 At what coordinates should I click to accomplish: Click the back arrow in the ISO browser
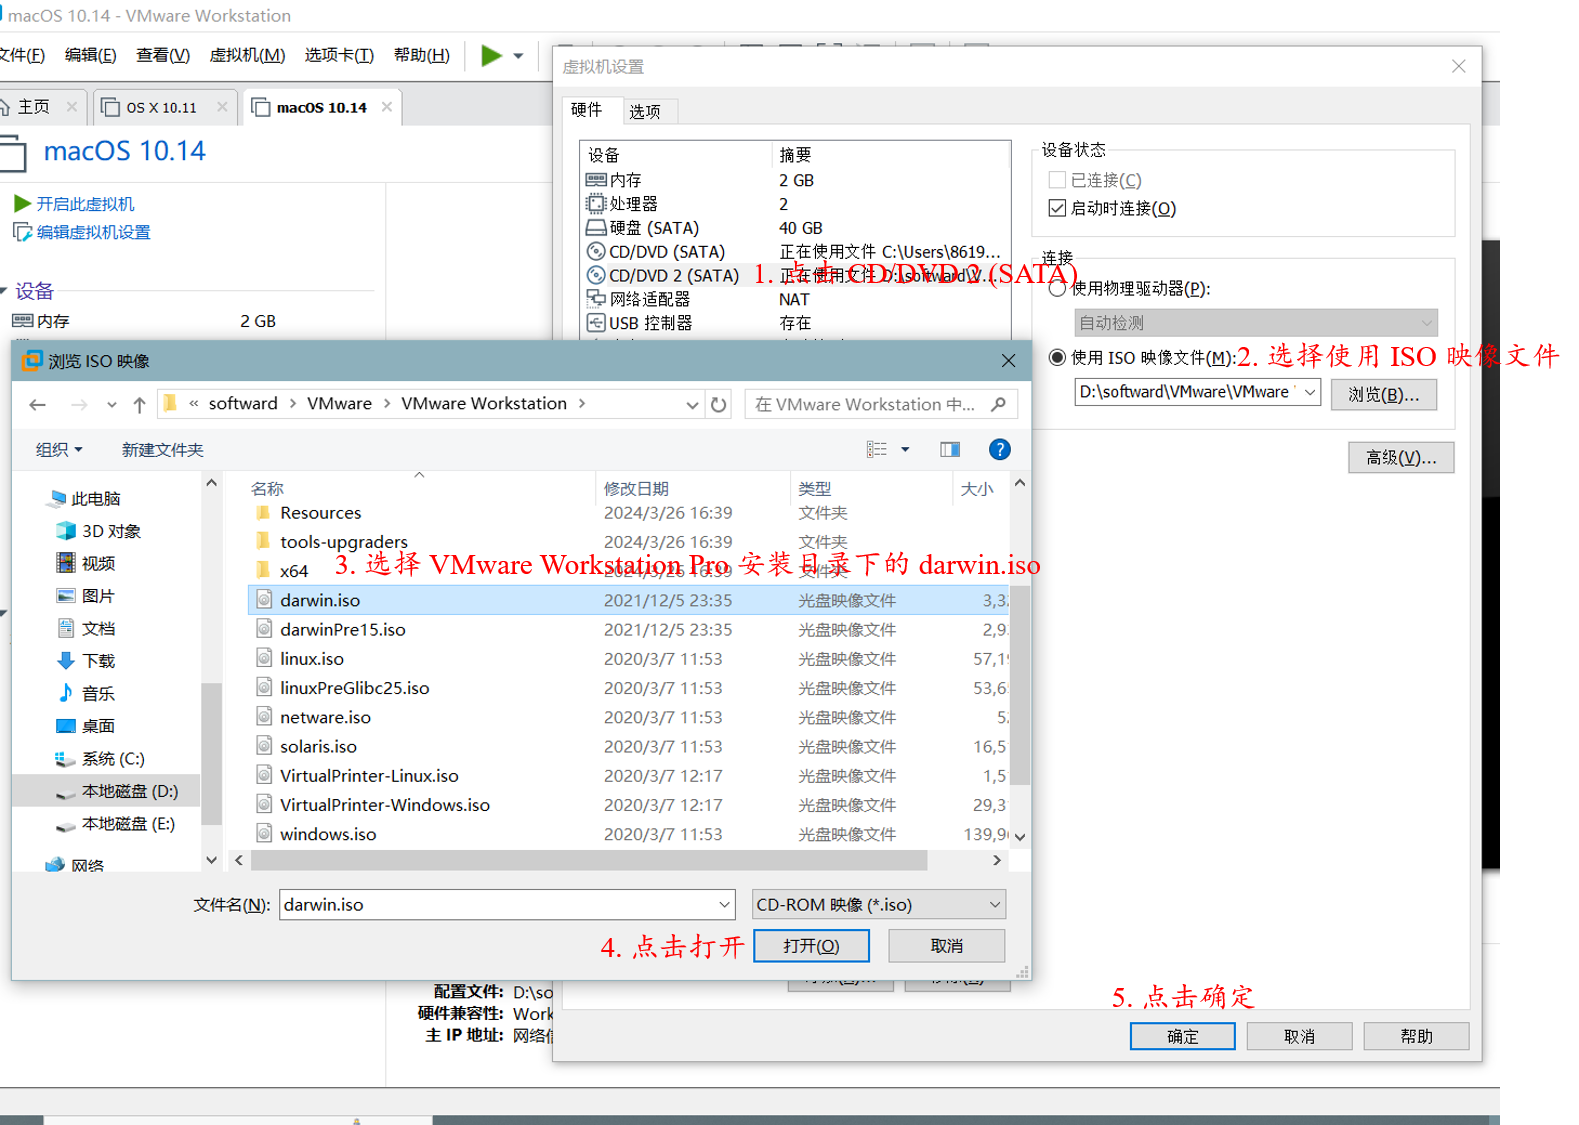pyautogui.click(x=37, y=405)
